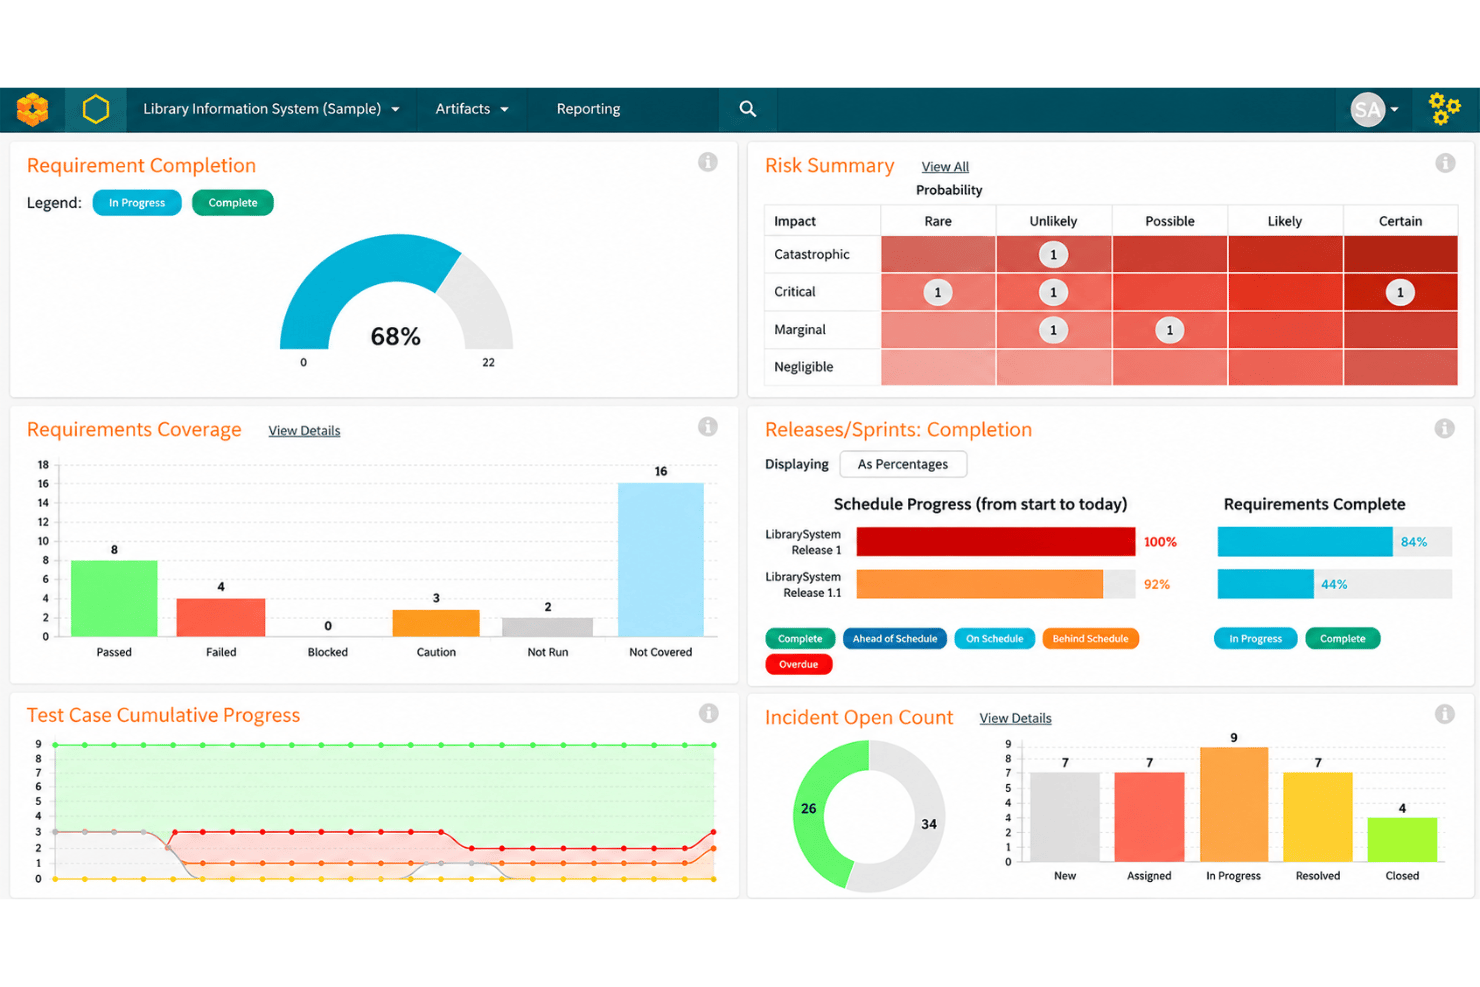
Task: Toggle the In Progress legend in Requirement Completion
Action: click(137, 203)
